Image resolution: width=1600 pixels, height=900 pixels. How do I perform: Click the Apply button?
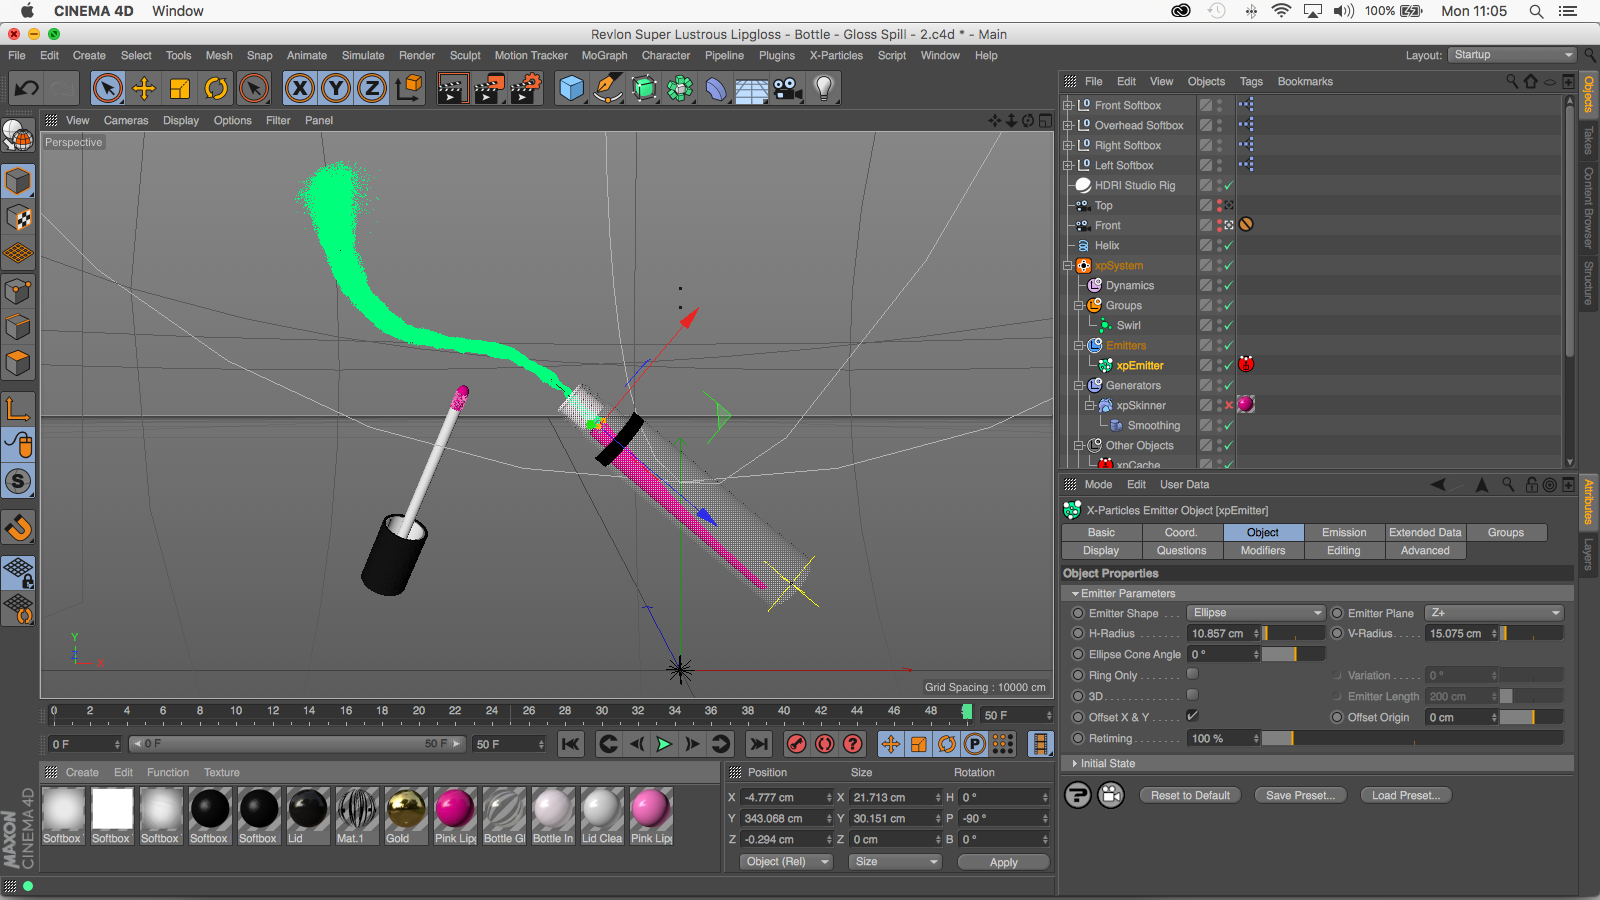click(1004, 862)
